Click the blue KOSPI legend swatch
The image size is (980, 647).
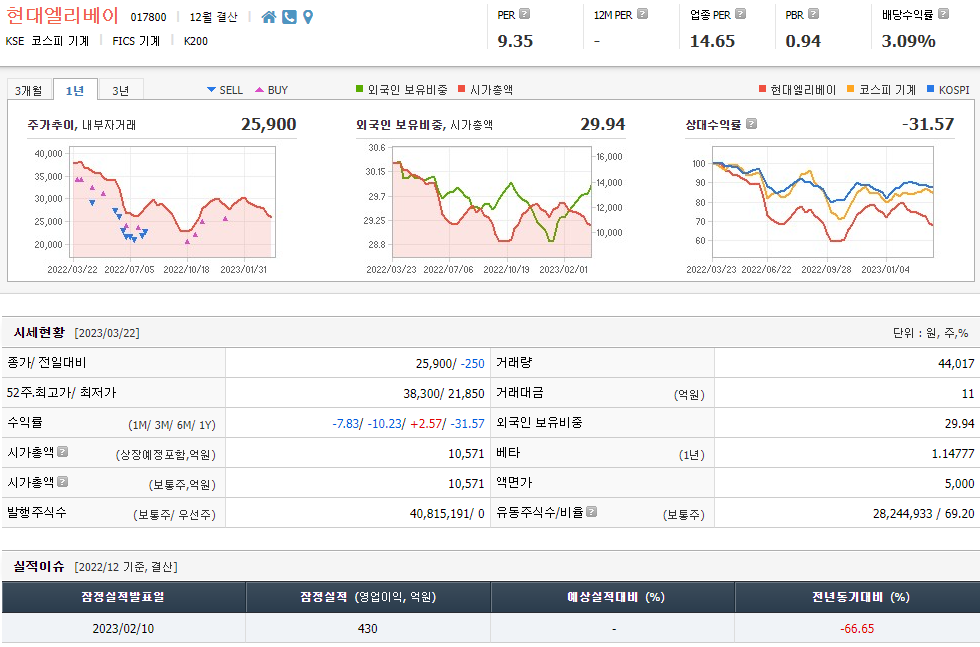[x=931, y=89]
